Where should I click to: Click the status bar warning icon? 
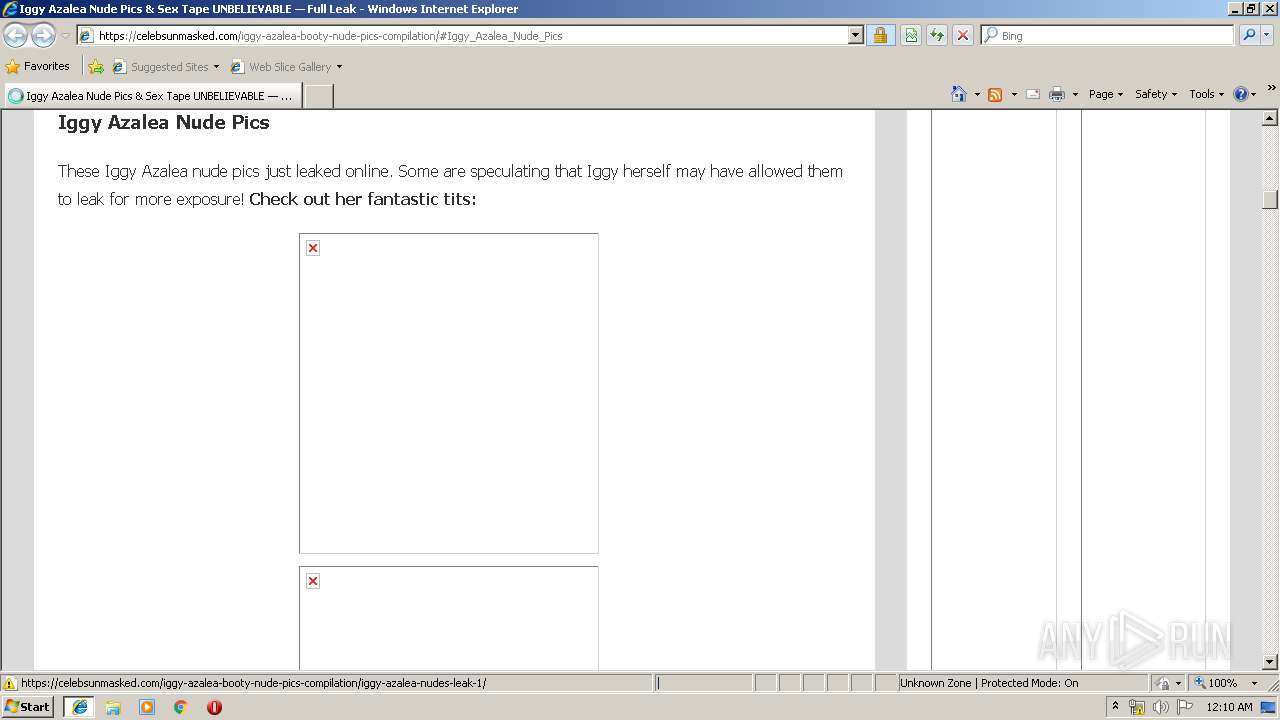[x=10, y=683]
